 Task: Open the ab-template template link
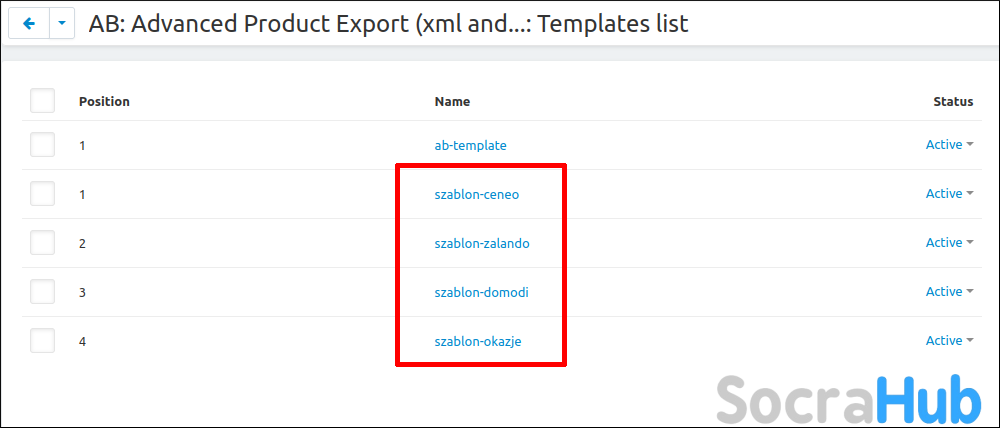click(x=470, y=145)
